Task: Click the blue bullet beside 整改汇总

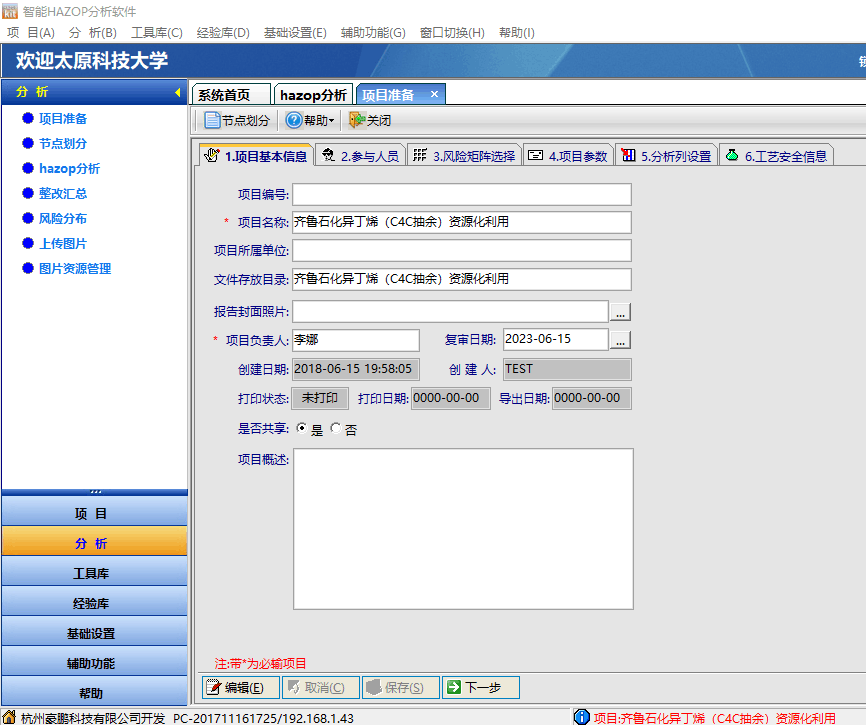Action: pyautogui.click(x=28, y=193)
